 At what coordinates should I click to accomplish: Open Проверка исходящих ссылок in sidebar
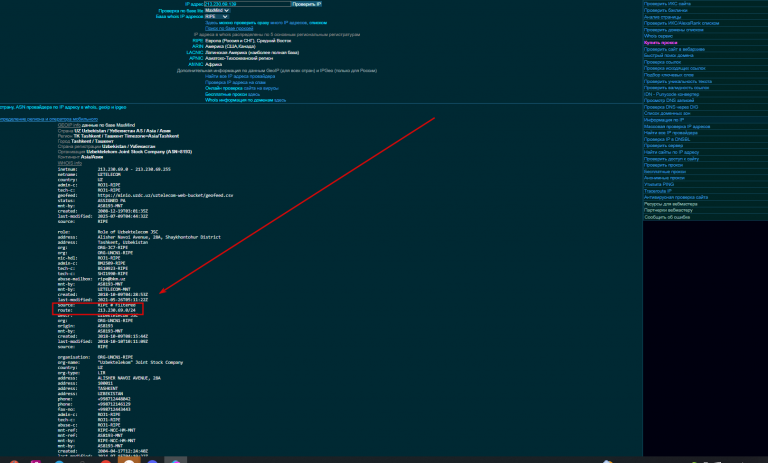coord(674,69)
